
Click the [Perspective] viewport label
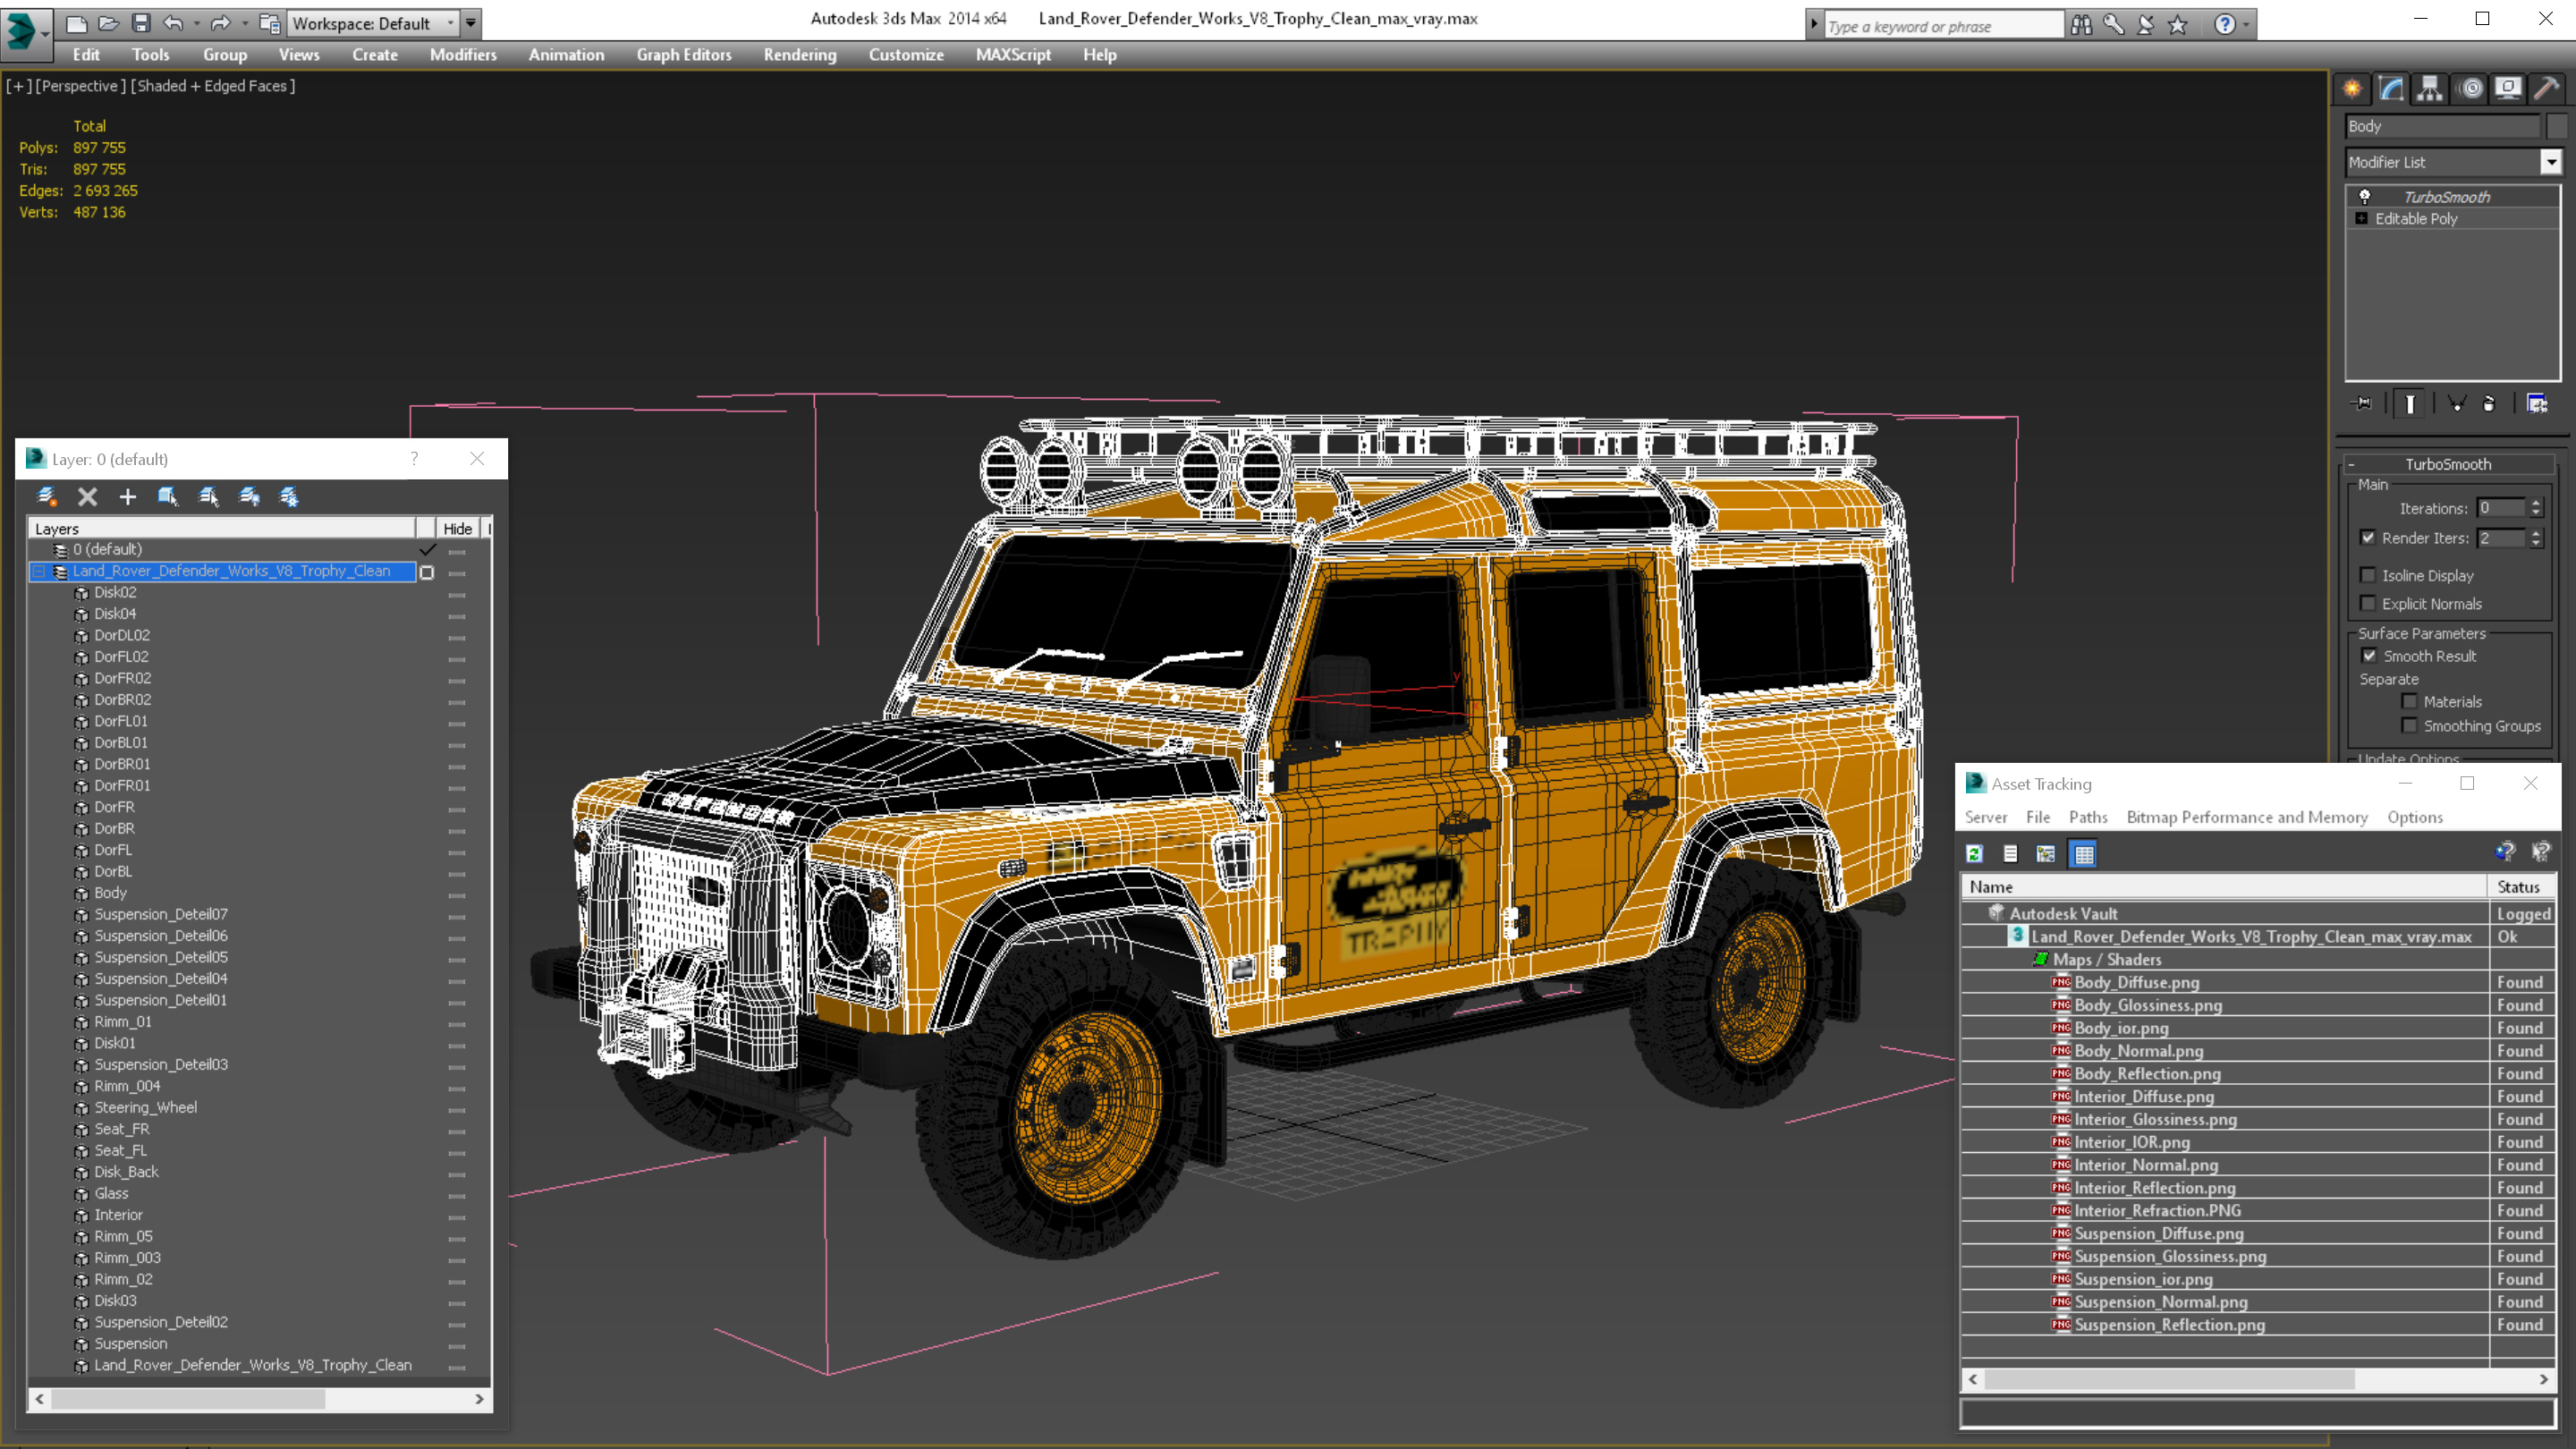coord(81,86)
